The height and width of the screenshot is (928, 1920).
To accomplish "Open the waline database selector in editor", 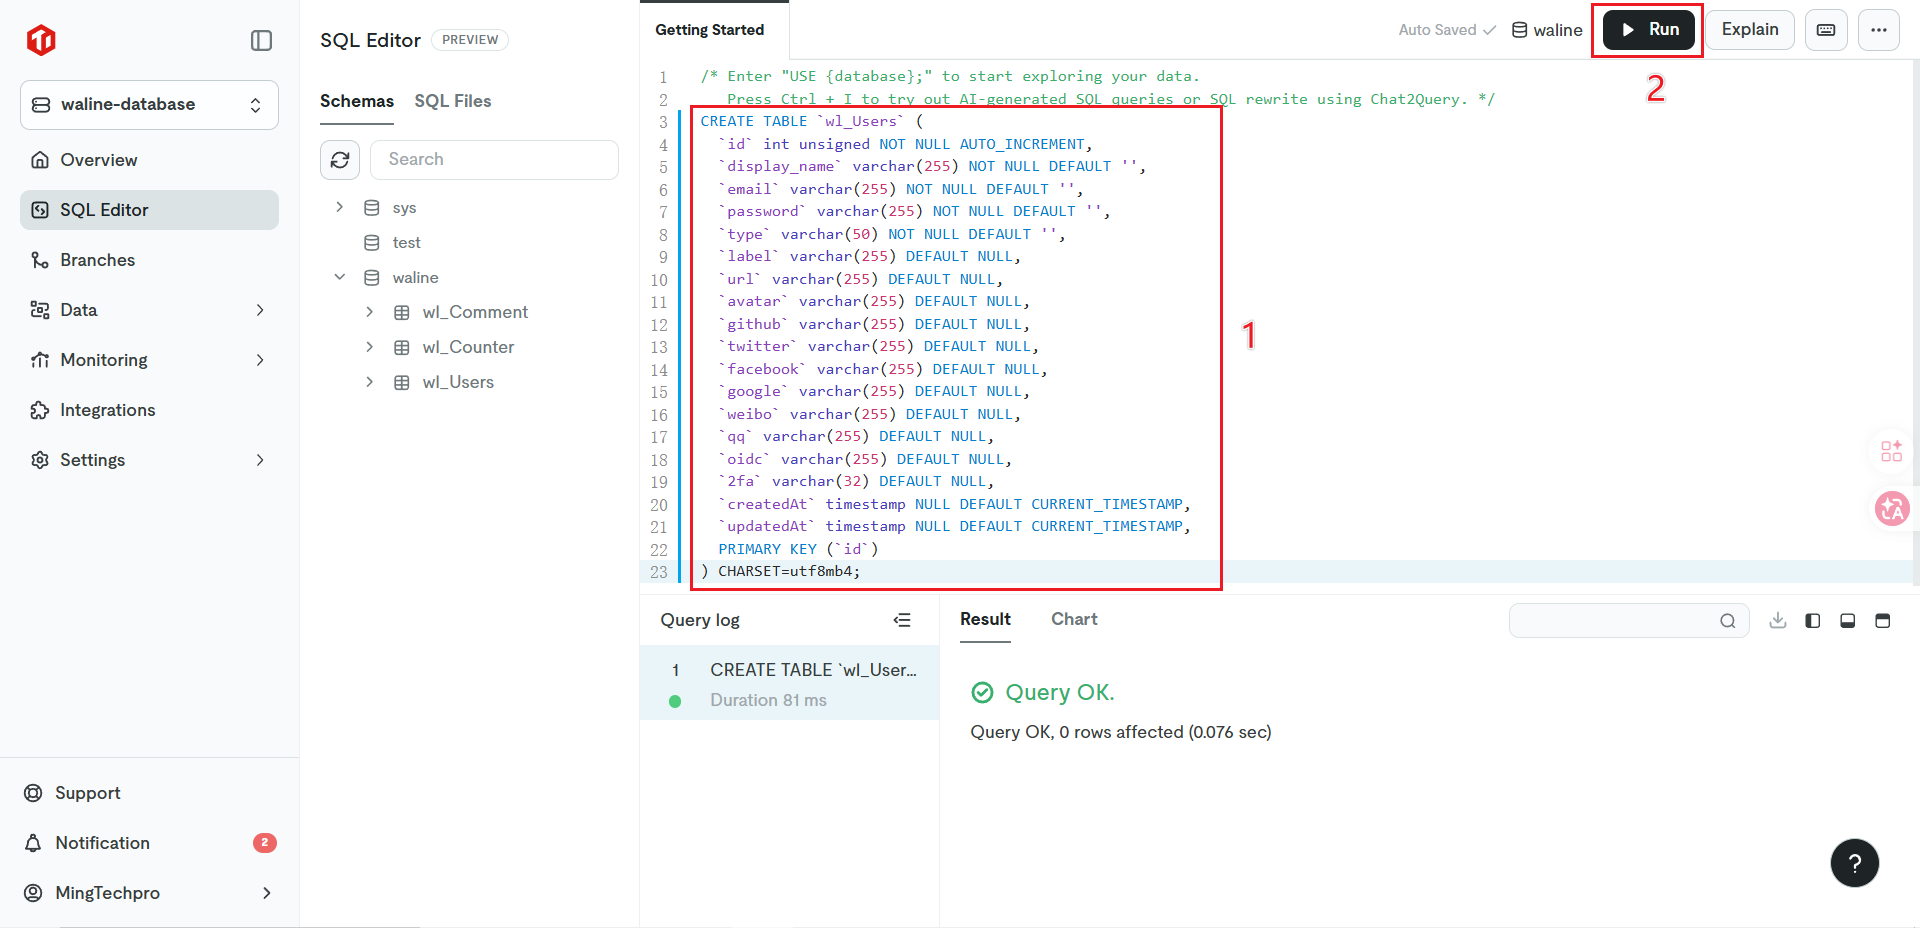I will [1547, 30].
